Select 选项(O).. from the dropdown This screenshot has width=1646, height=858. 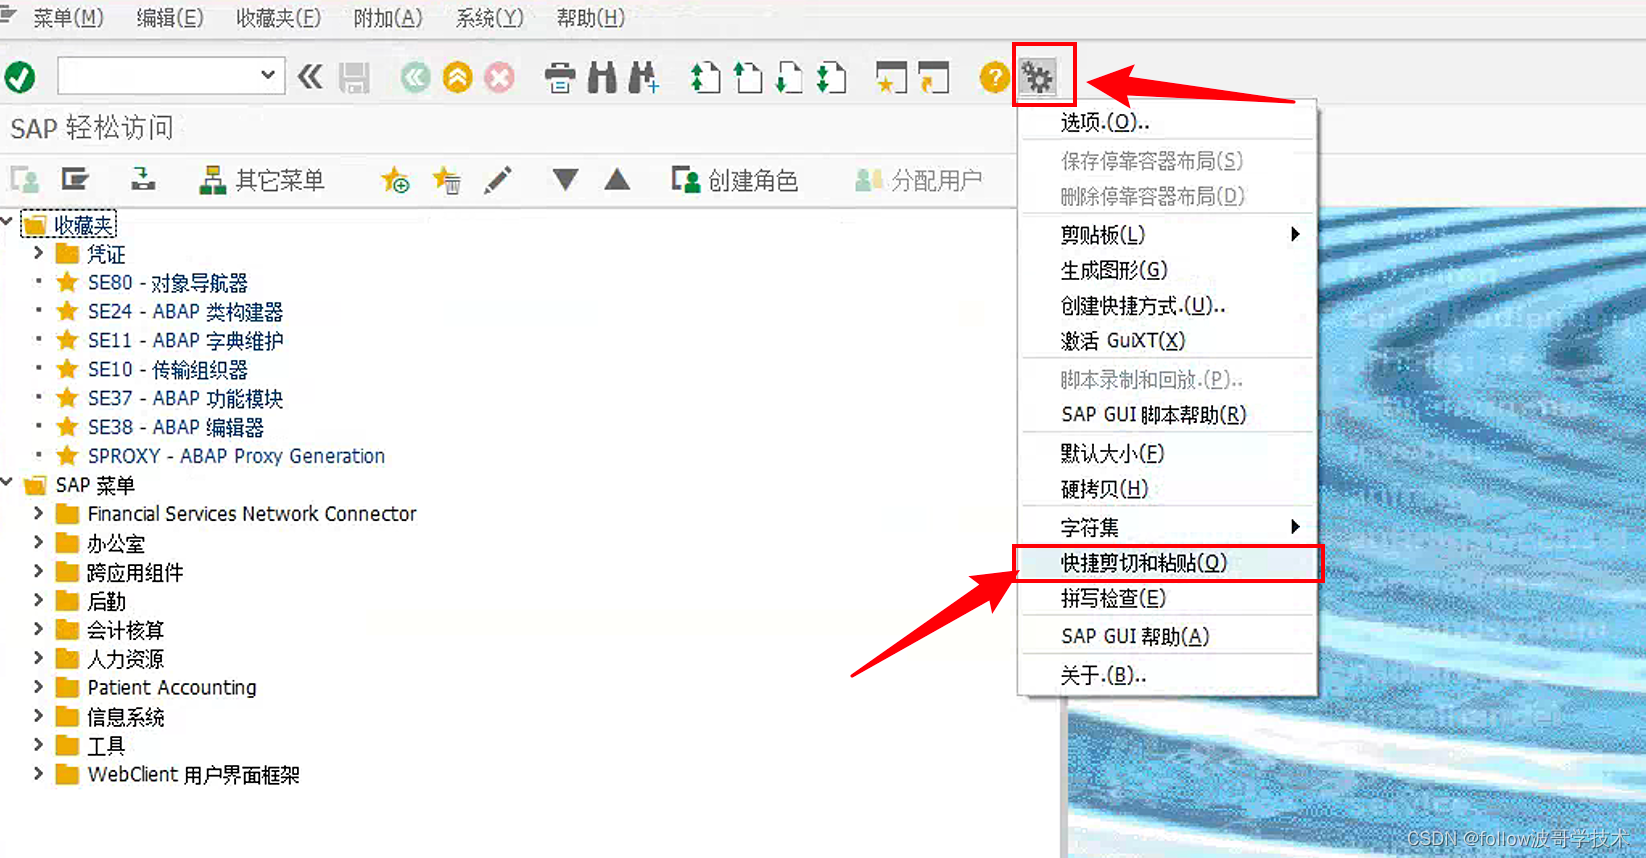point(1167,122)
